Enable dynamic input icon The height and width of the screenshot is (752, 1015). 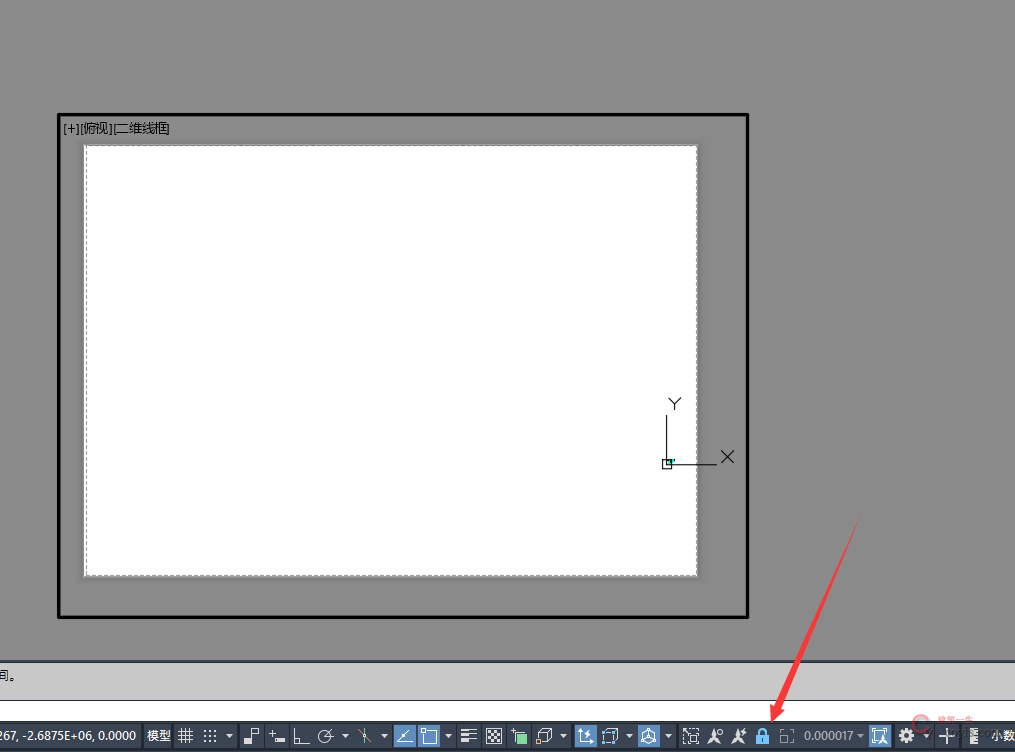pos(277,737)
